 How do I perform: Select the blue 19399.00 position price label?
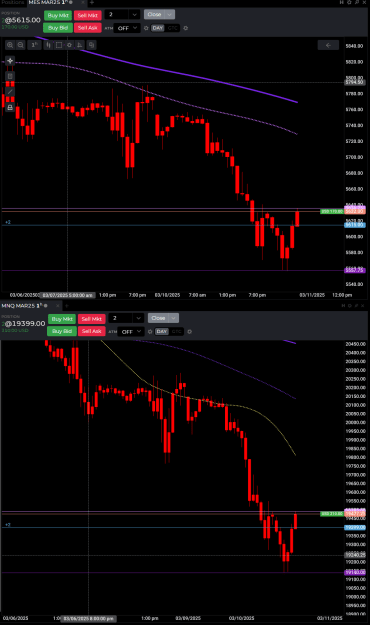354,527
